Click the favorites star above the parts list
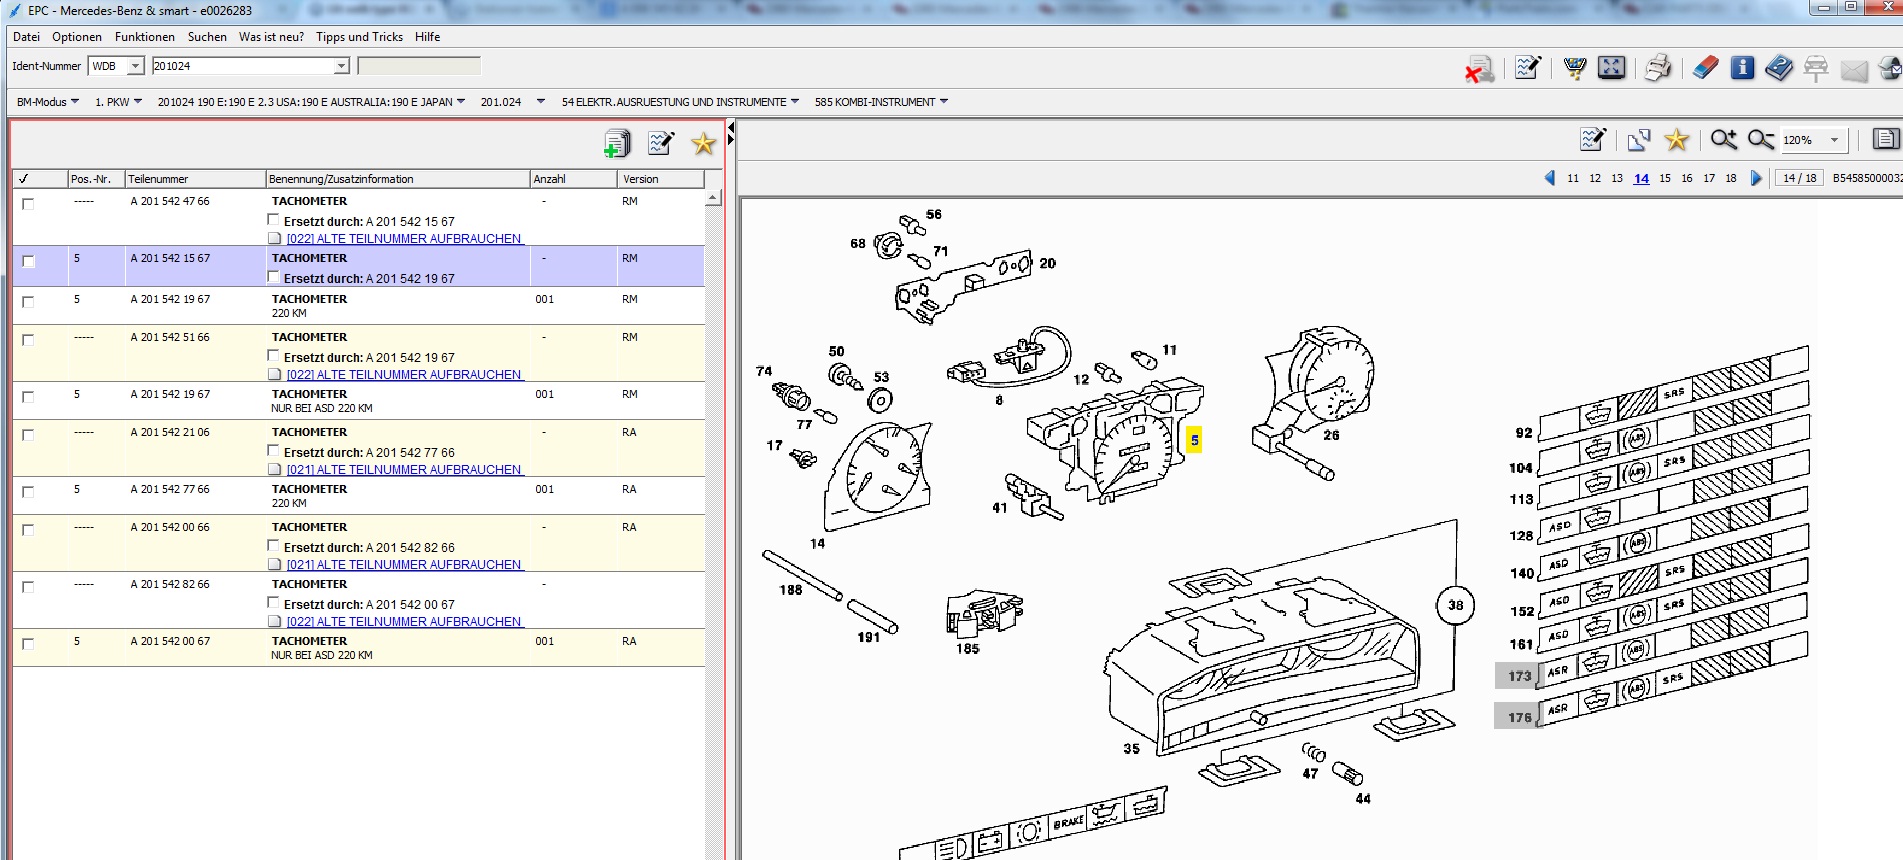 703,143
